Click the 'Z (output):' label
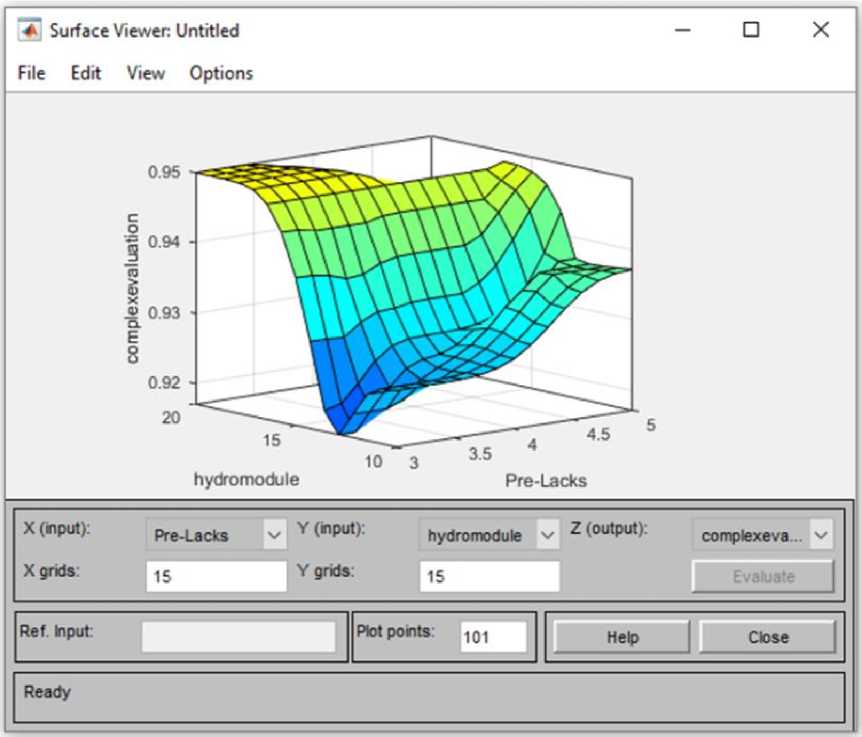 tap(609, 529)
